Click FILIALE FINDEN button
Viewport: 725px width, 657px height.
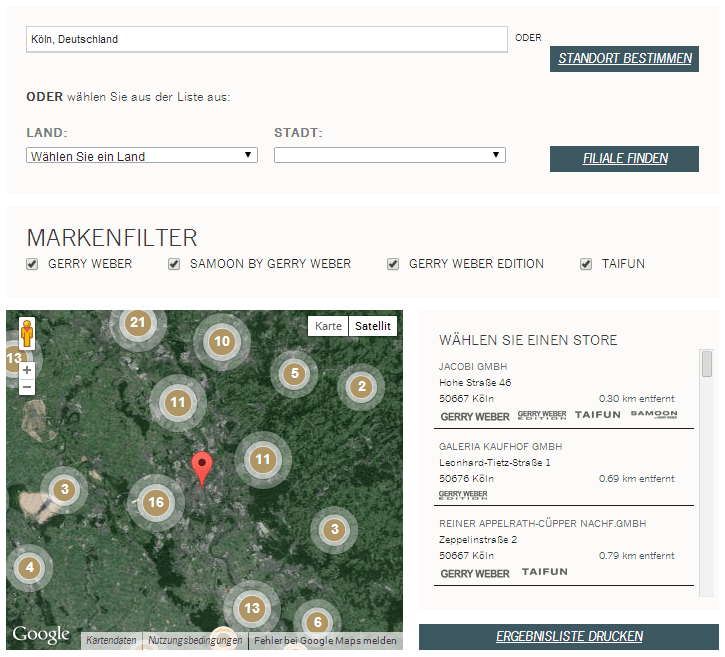pos(624,159)
